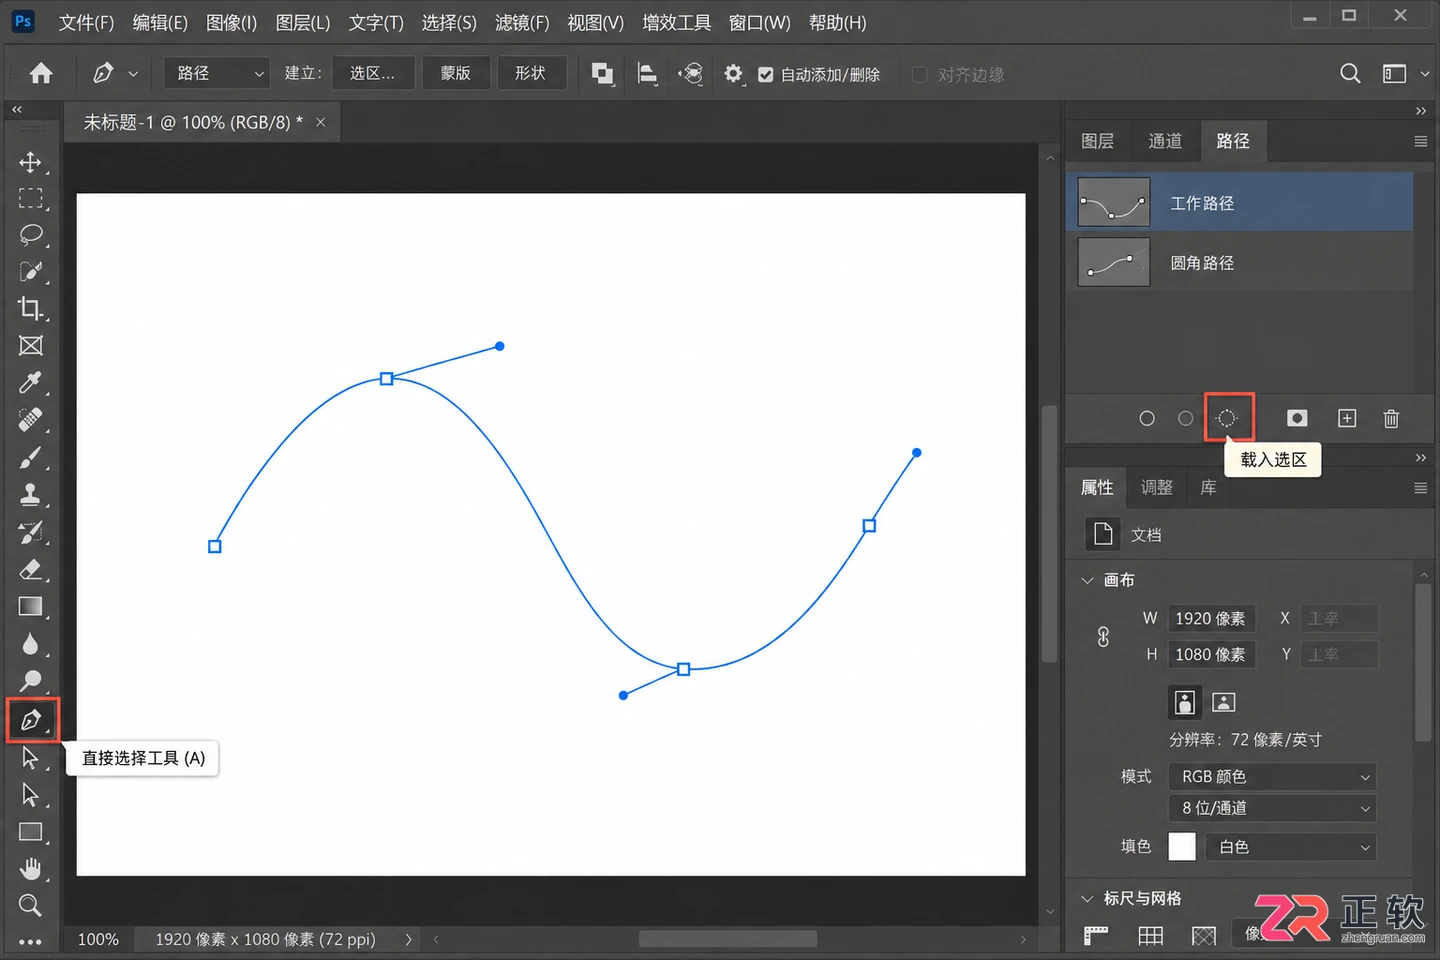This screenshot has width=1440, height=960.
Task: Click the 蒙版 button
Action: (455, 73)
